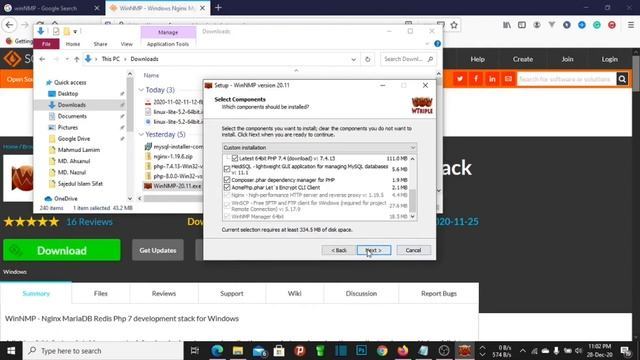Open the File tab in File Explorer
This screenshot has width=640, height=360.
point(46,44)
